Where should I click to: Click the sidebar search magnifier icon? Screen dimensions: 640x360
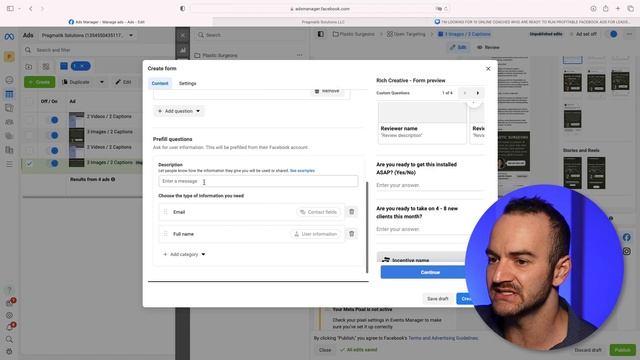[9, 339]
